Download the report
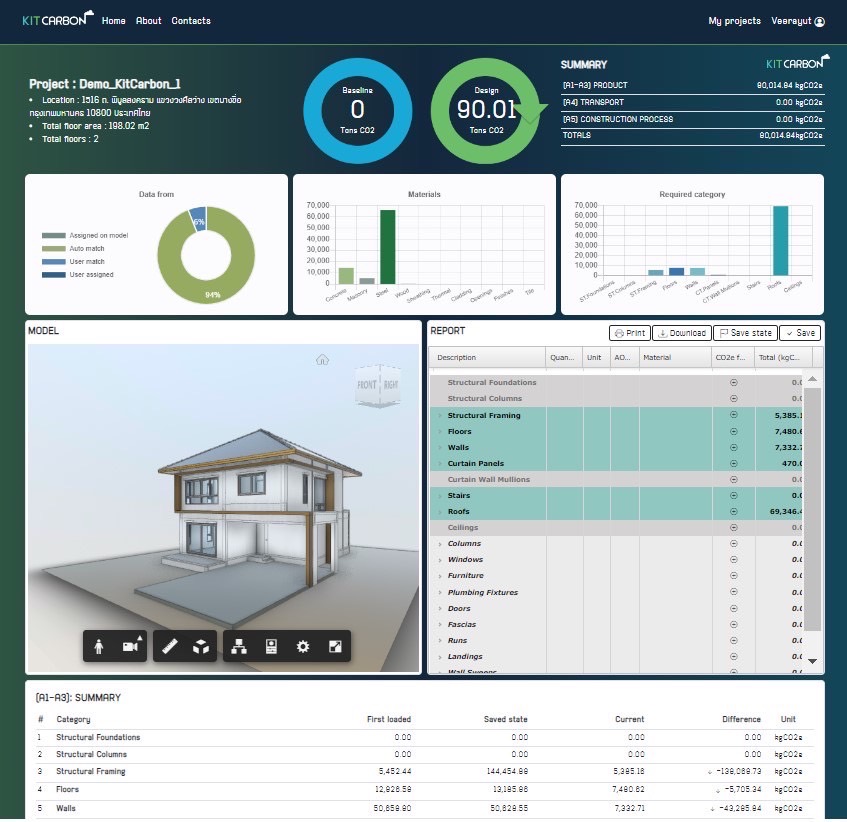 (682, 333)
